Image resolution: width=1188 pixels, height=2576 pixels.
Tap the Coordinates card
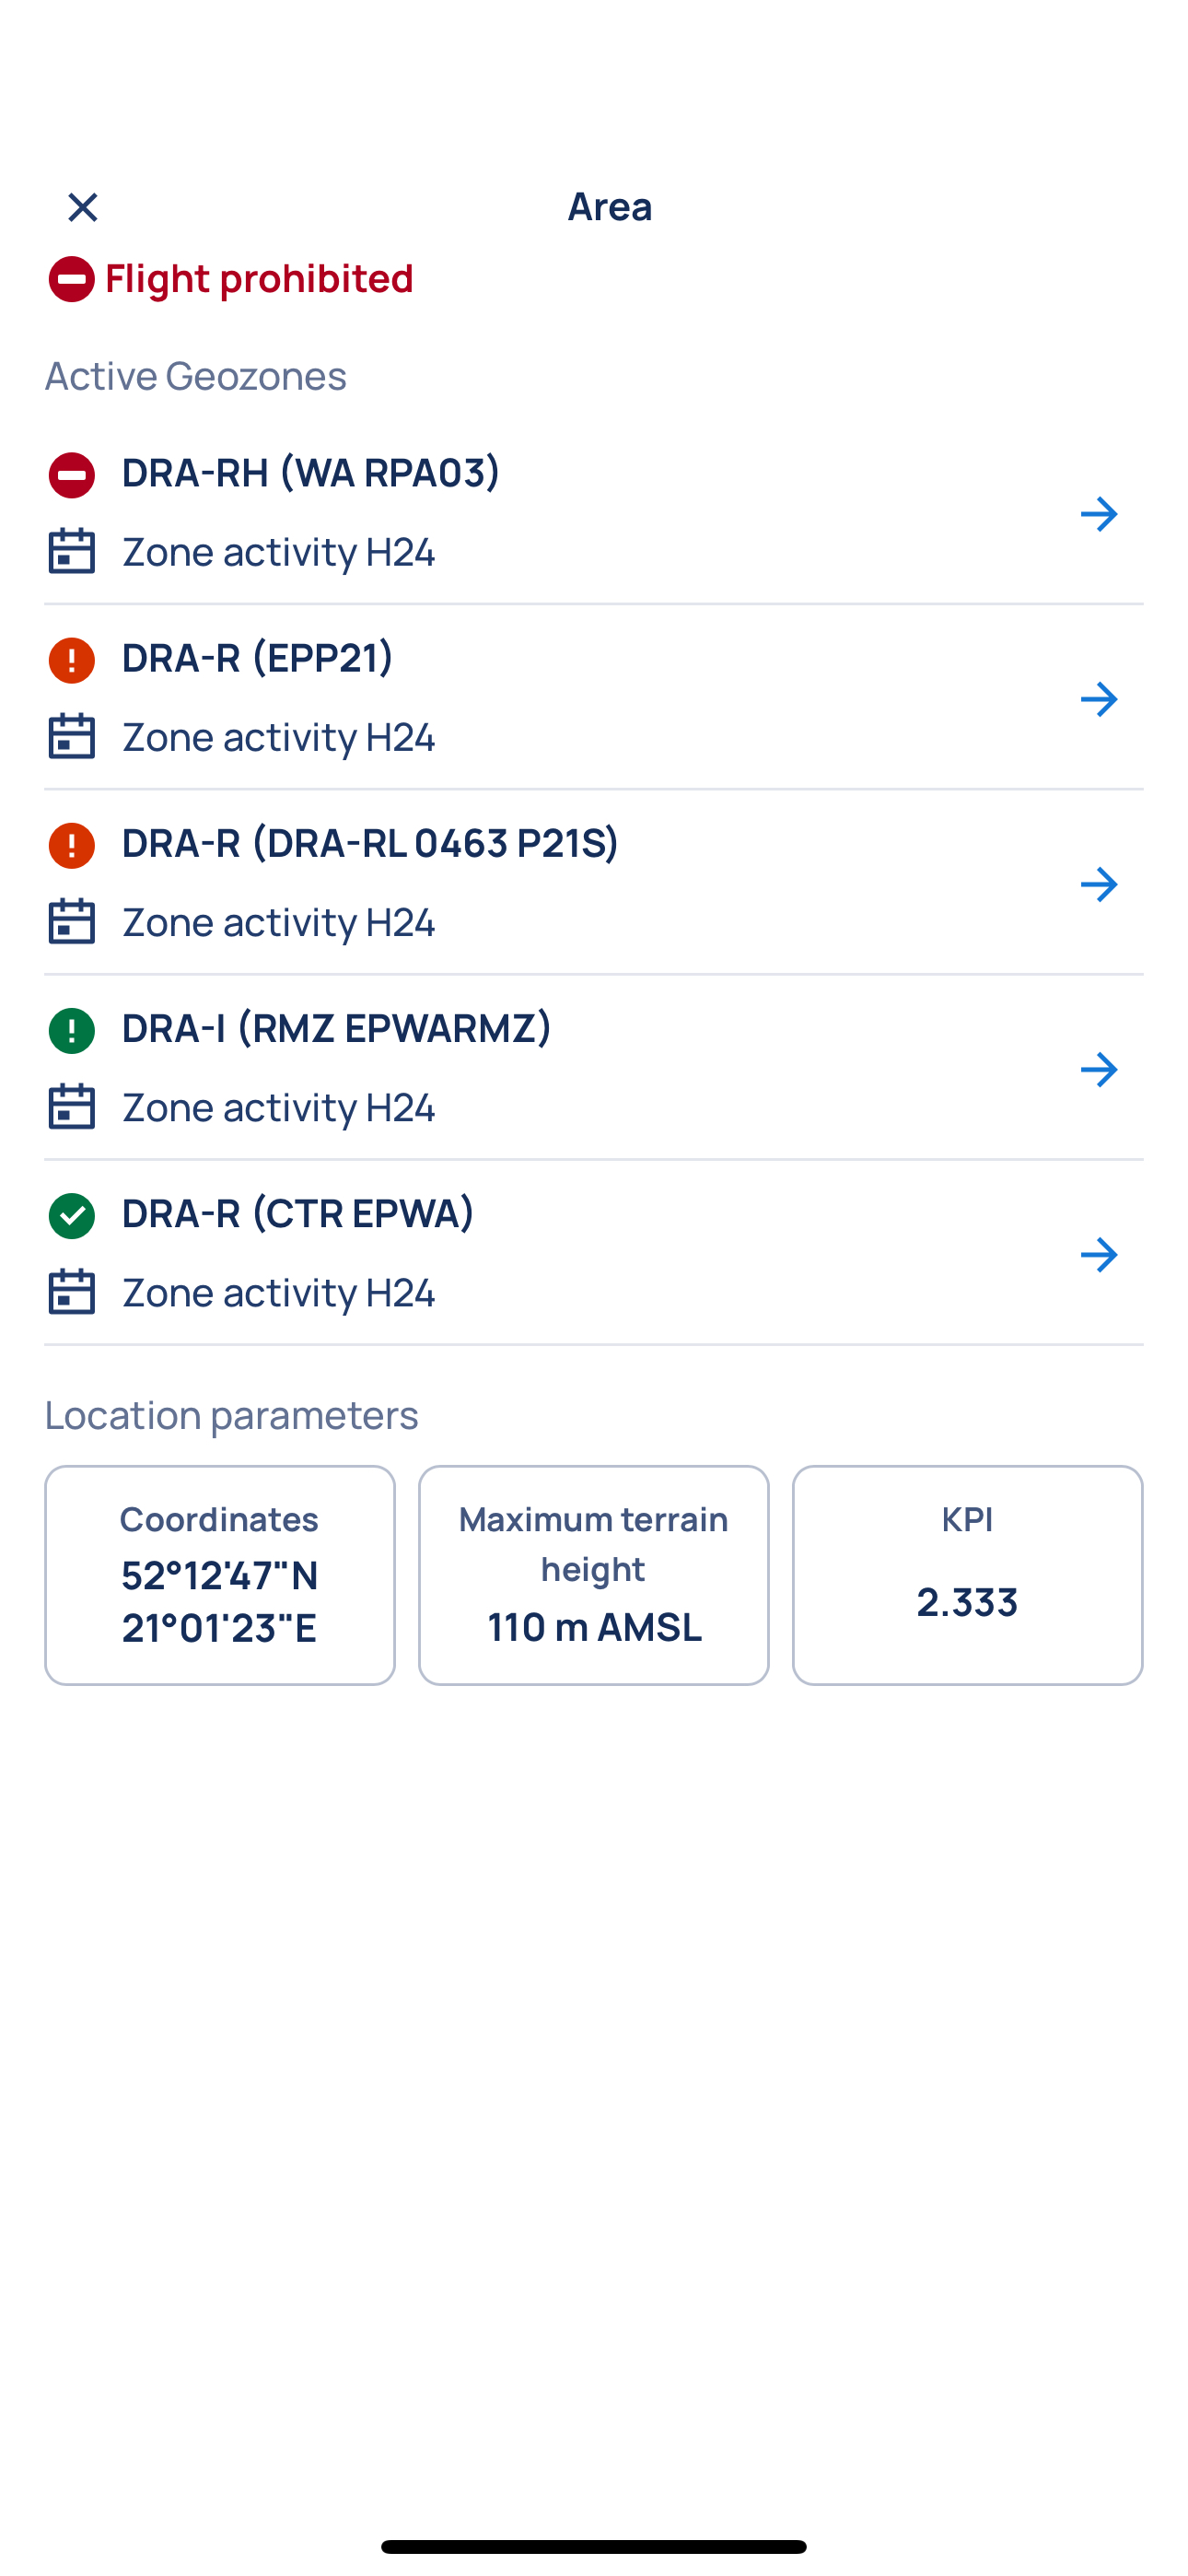(220, 1575)
